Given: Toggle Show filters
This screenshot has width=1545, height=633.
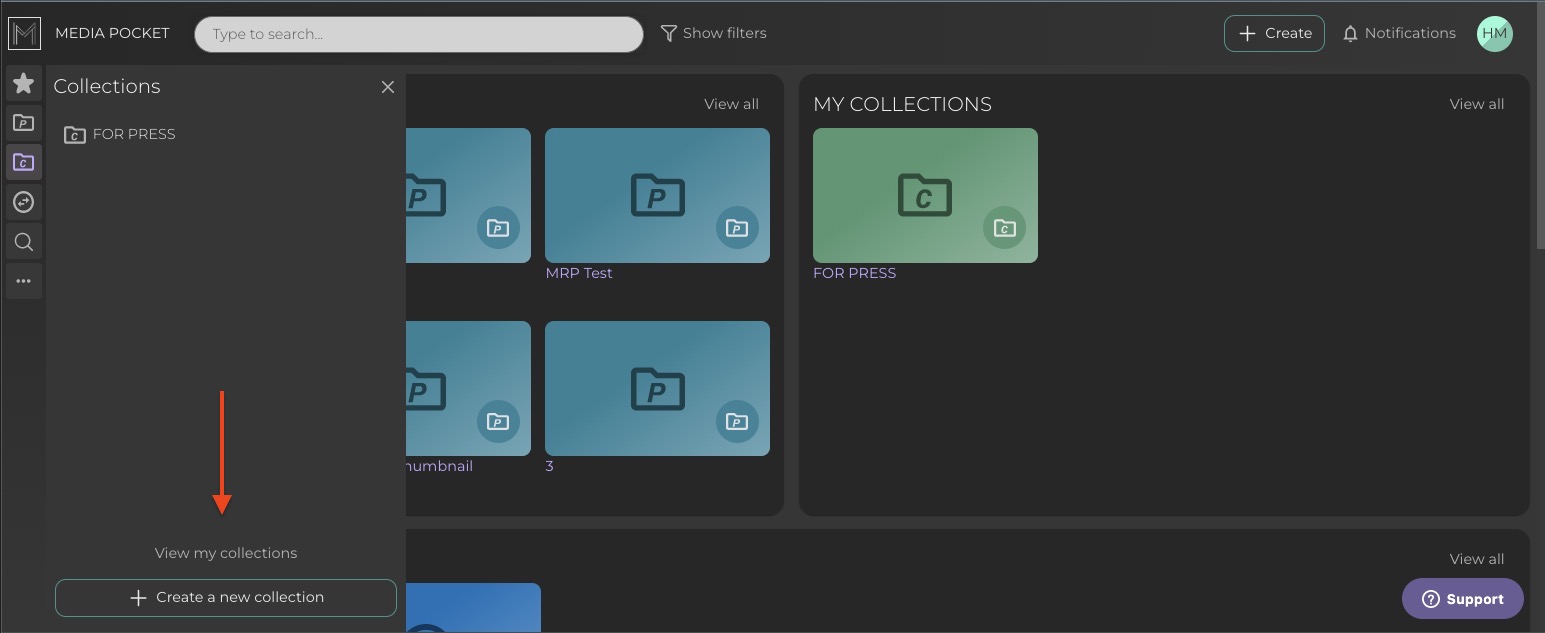Looking at the screenshot, I should click(x=714, y=33).
